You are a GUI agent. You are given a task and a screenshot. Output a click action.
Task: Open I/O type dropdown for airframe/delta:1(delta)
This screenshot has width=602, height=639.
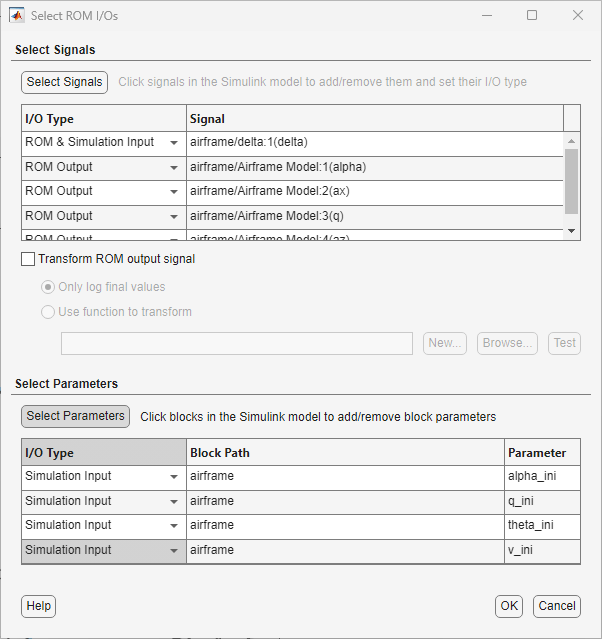click(x=174, y=143)
